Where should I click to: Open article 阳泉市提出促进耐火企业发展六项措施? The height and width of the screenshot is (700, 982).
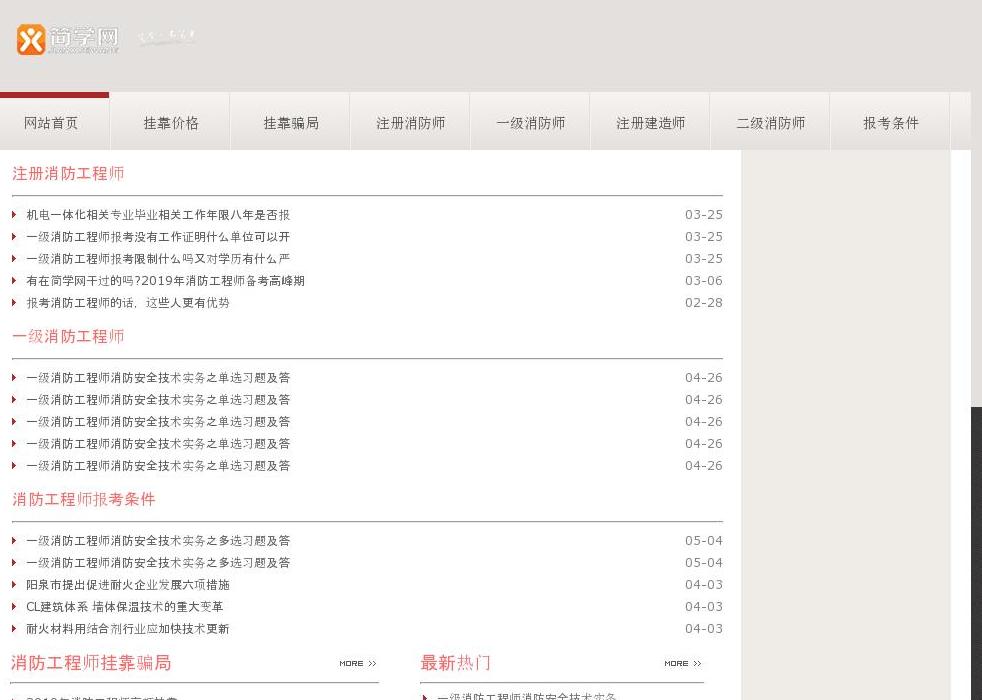click(x=128, y=585)
